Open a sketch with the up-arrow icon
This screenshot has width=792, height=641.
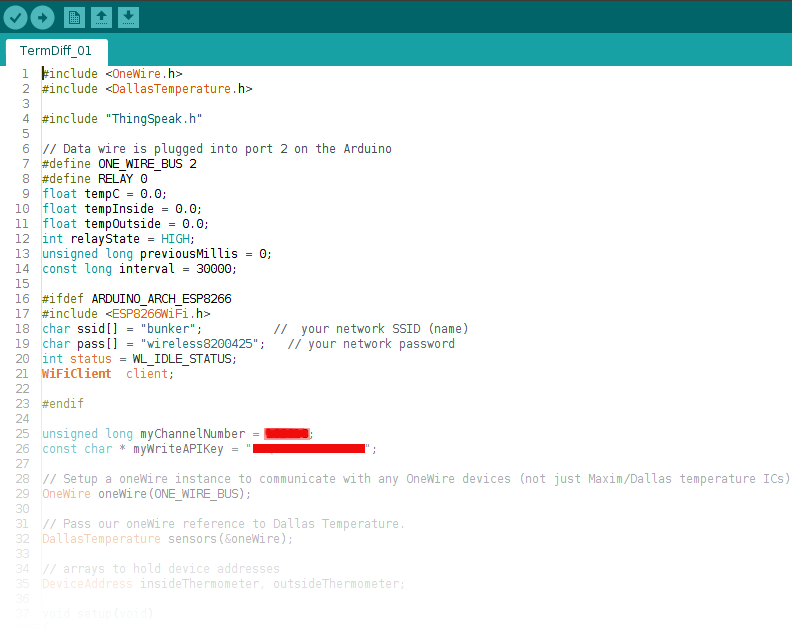click(101, 18)
